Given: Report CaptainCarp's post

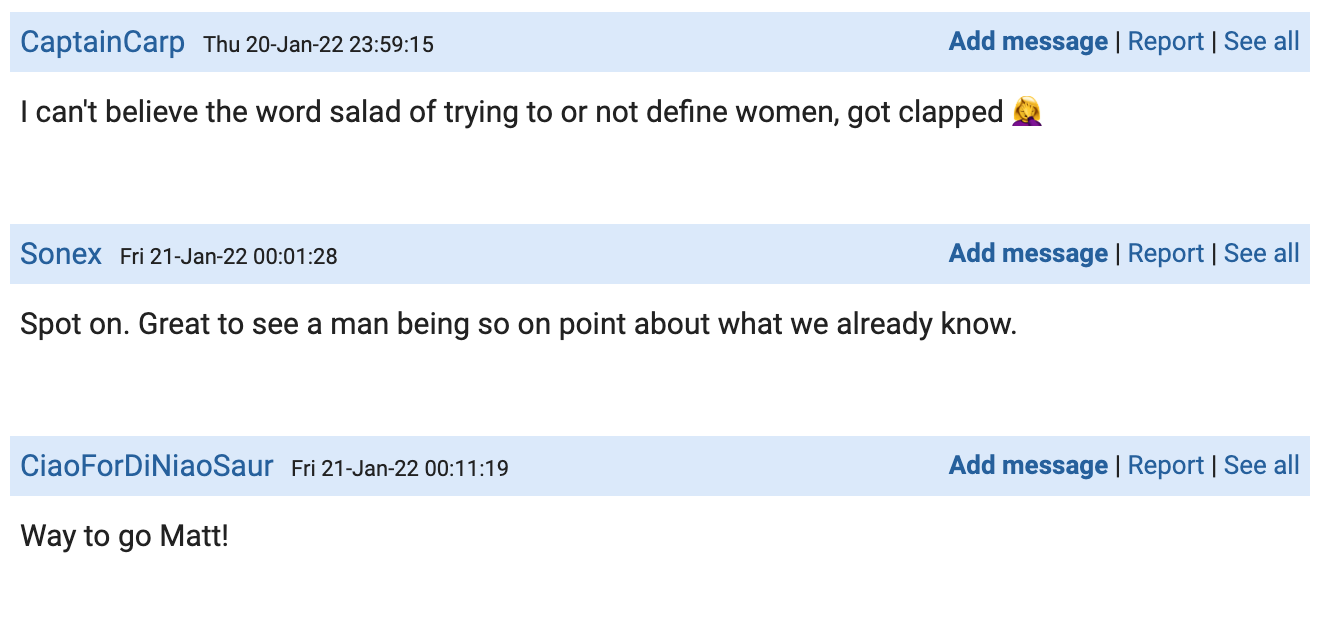Looking at the screenshot, I should (x=1165, y=41).
